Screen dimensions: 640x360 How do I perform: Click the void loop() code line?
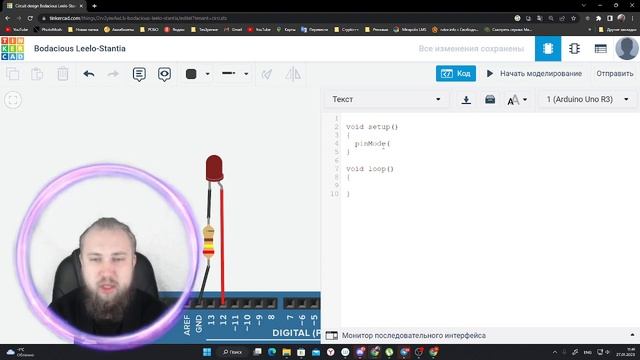pos(370,169)
